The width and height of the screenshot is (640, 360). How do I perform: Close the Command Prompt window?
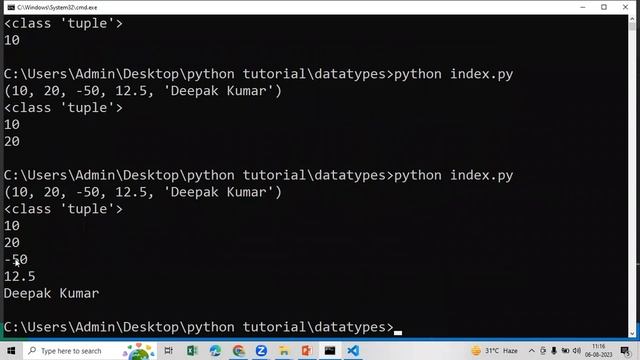tap(625, 7)
